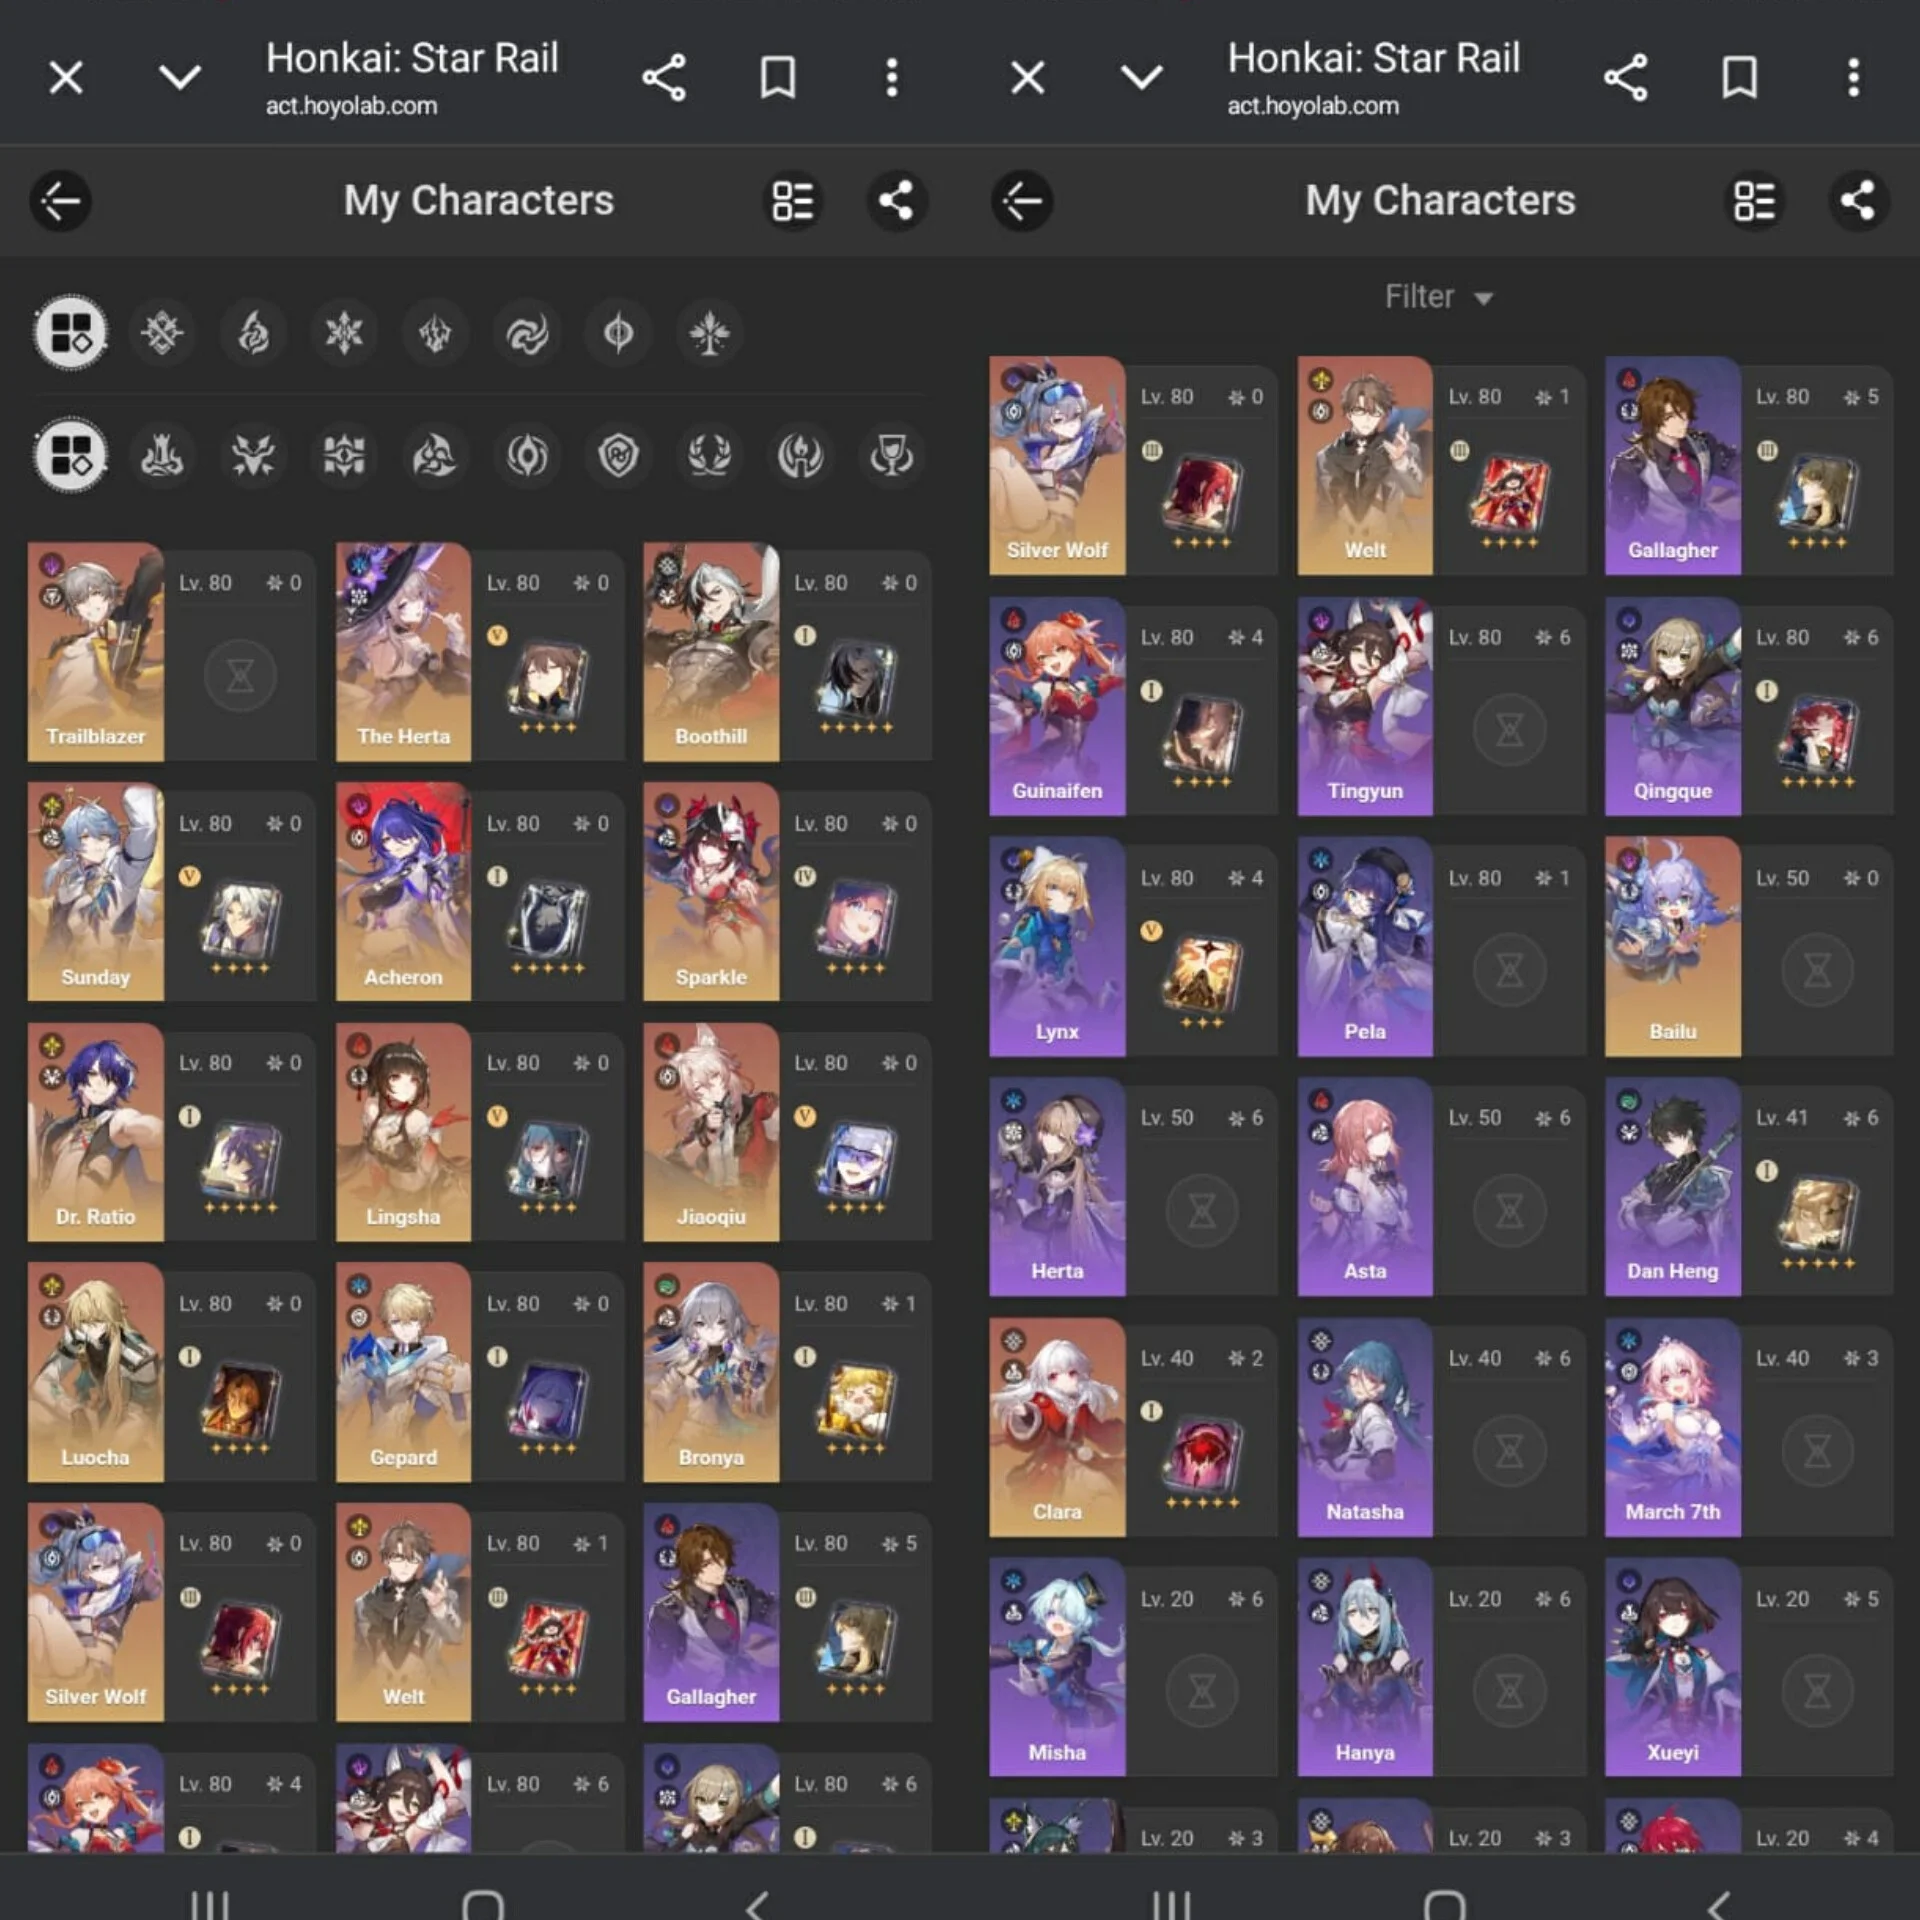The width and height of the screenshot is (1920, 1920).
Task: Filter characters by Ice element
Action: tap(344, 332)
